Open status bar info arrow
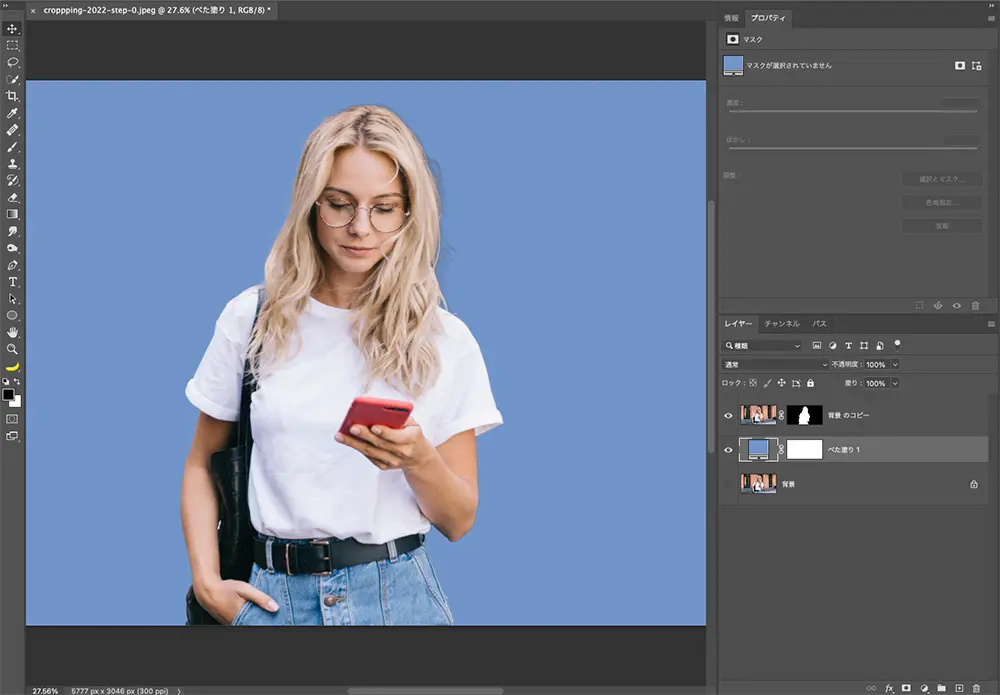This screenshot has height=695, width=1000. [x=179, y=691]
